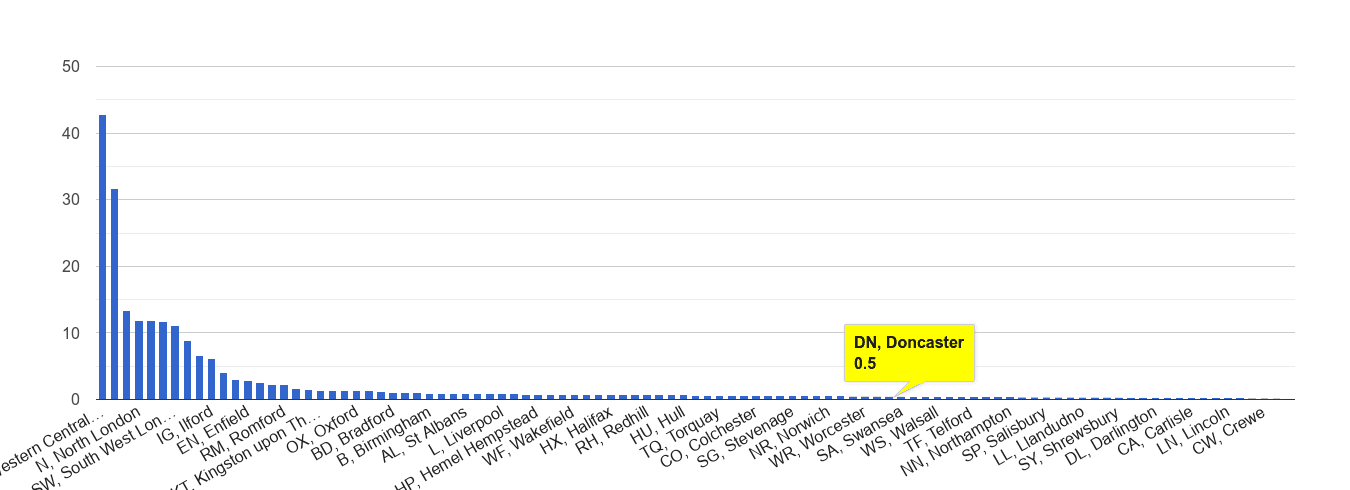Click the 'SW, South West Lon...' axis label
Viewport: 1350px width, 490px height.
[x=105, y=450]
